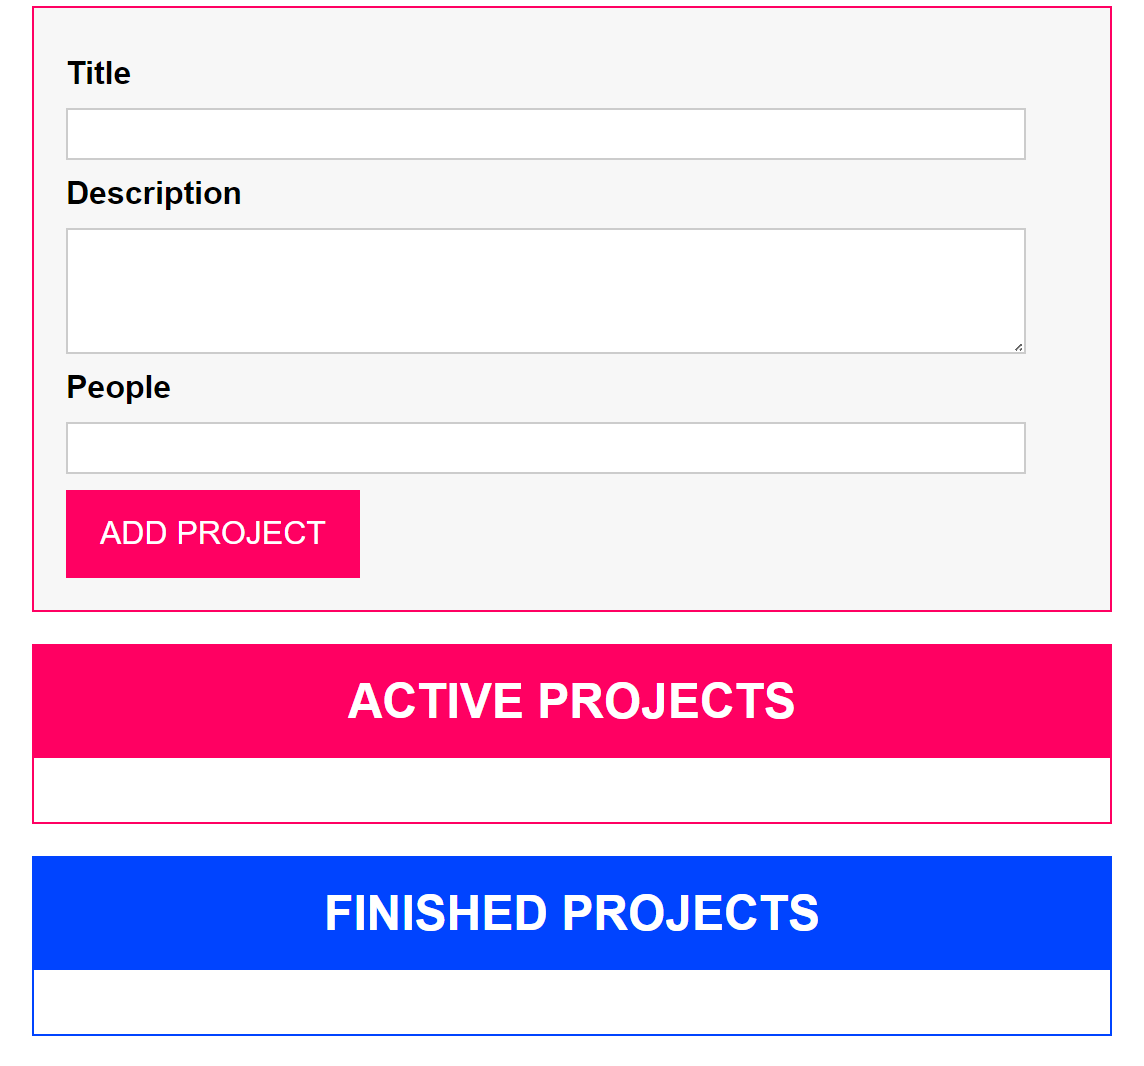Click into the Title input field
Viewport: 1144px width, 1066px height.
click(x=545, y=134)
